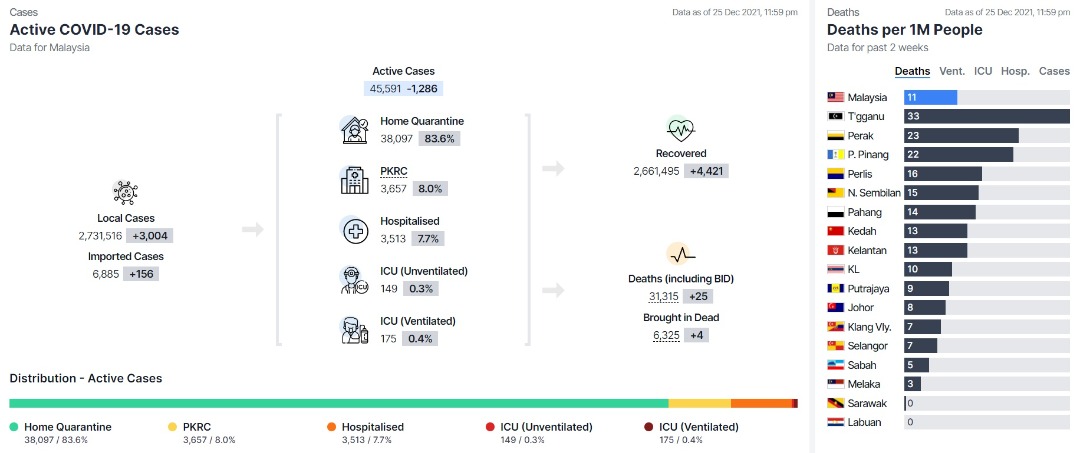
Task: Switch to the Hosp. tab
Action: 1015,71
